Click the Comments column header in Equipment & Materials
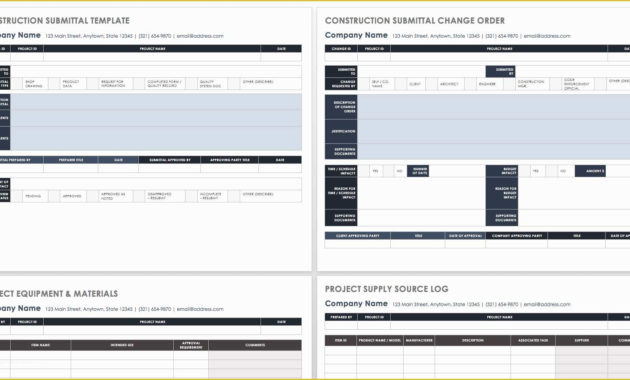The image size is (630, 380). click(255, 345)
